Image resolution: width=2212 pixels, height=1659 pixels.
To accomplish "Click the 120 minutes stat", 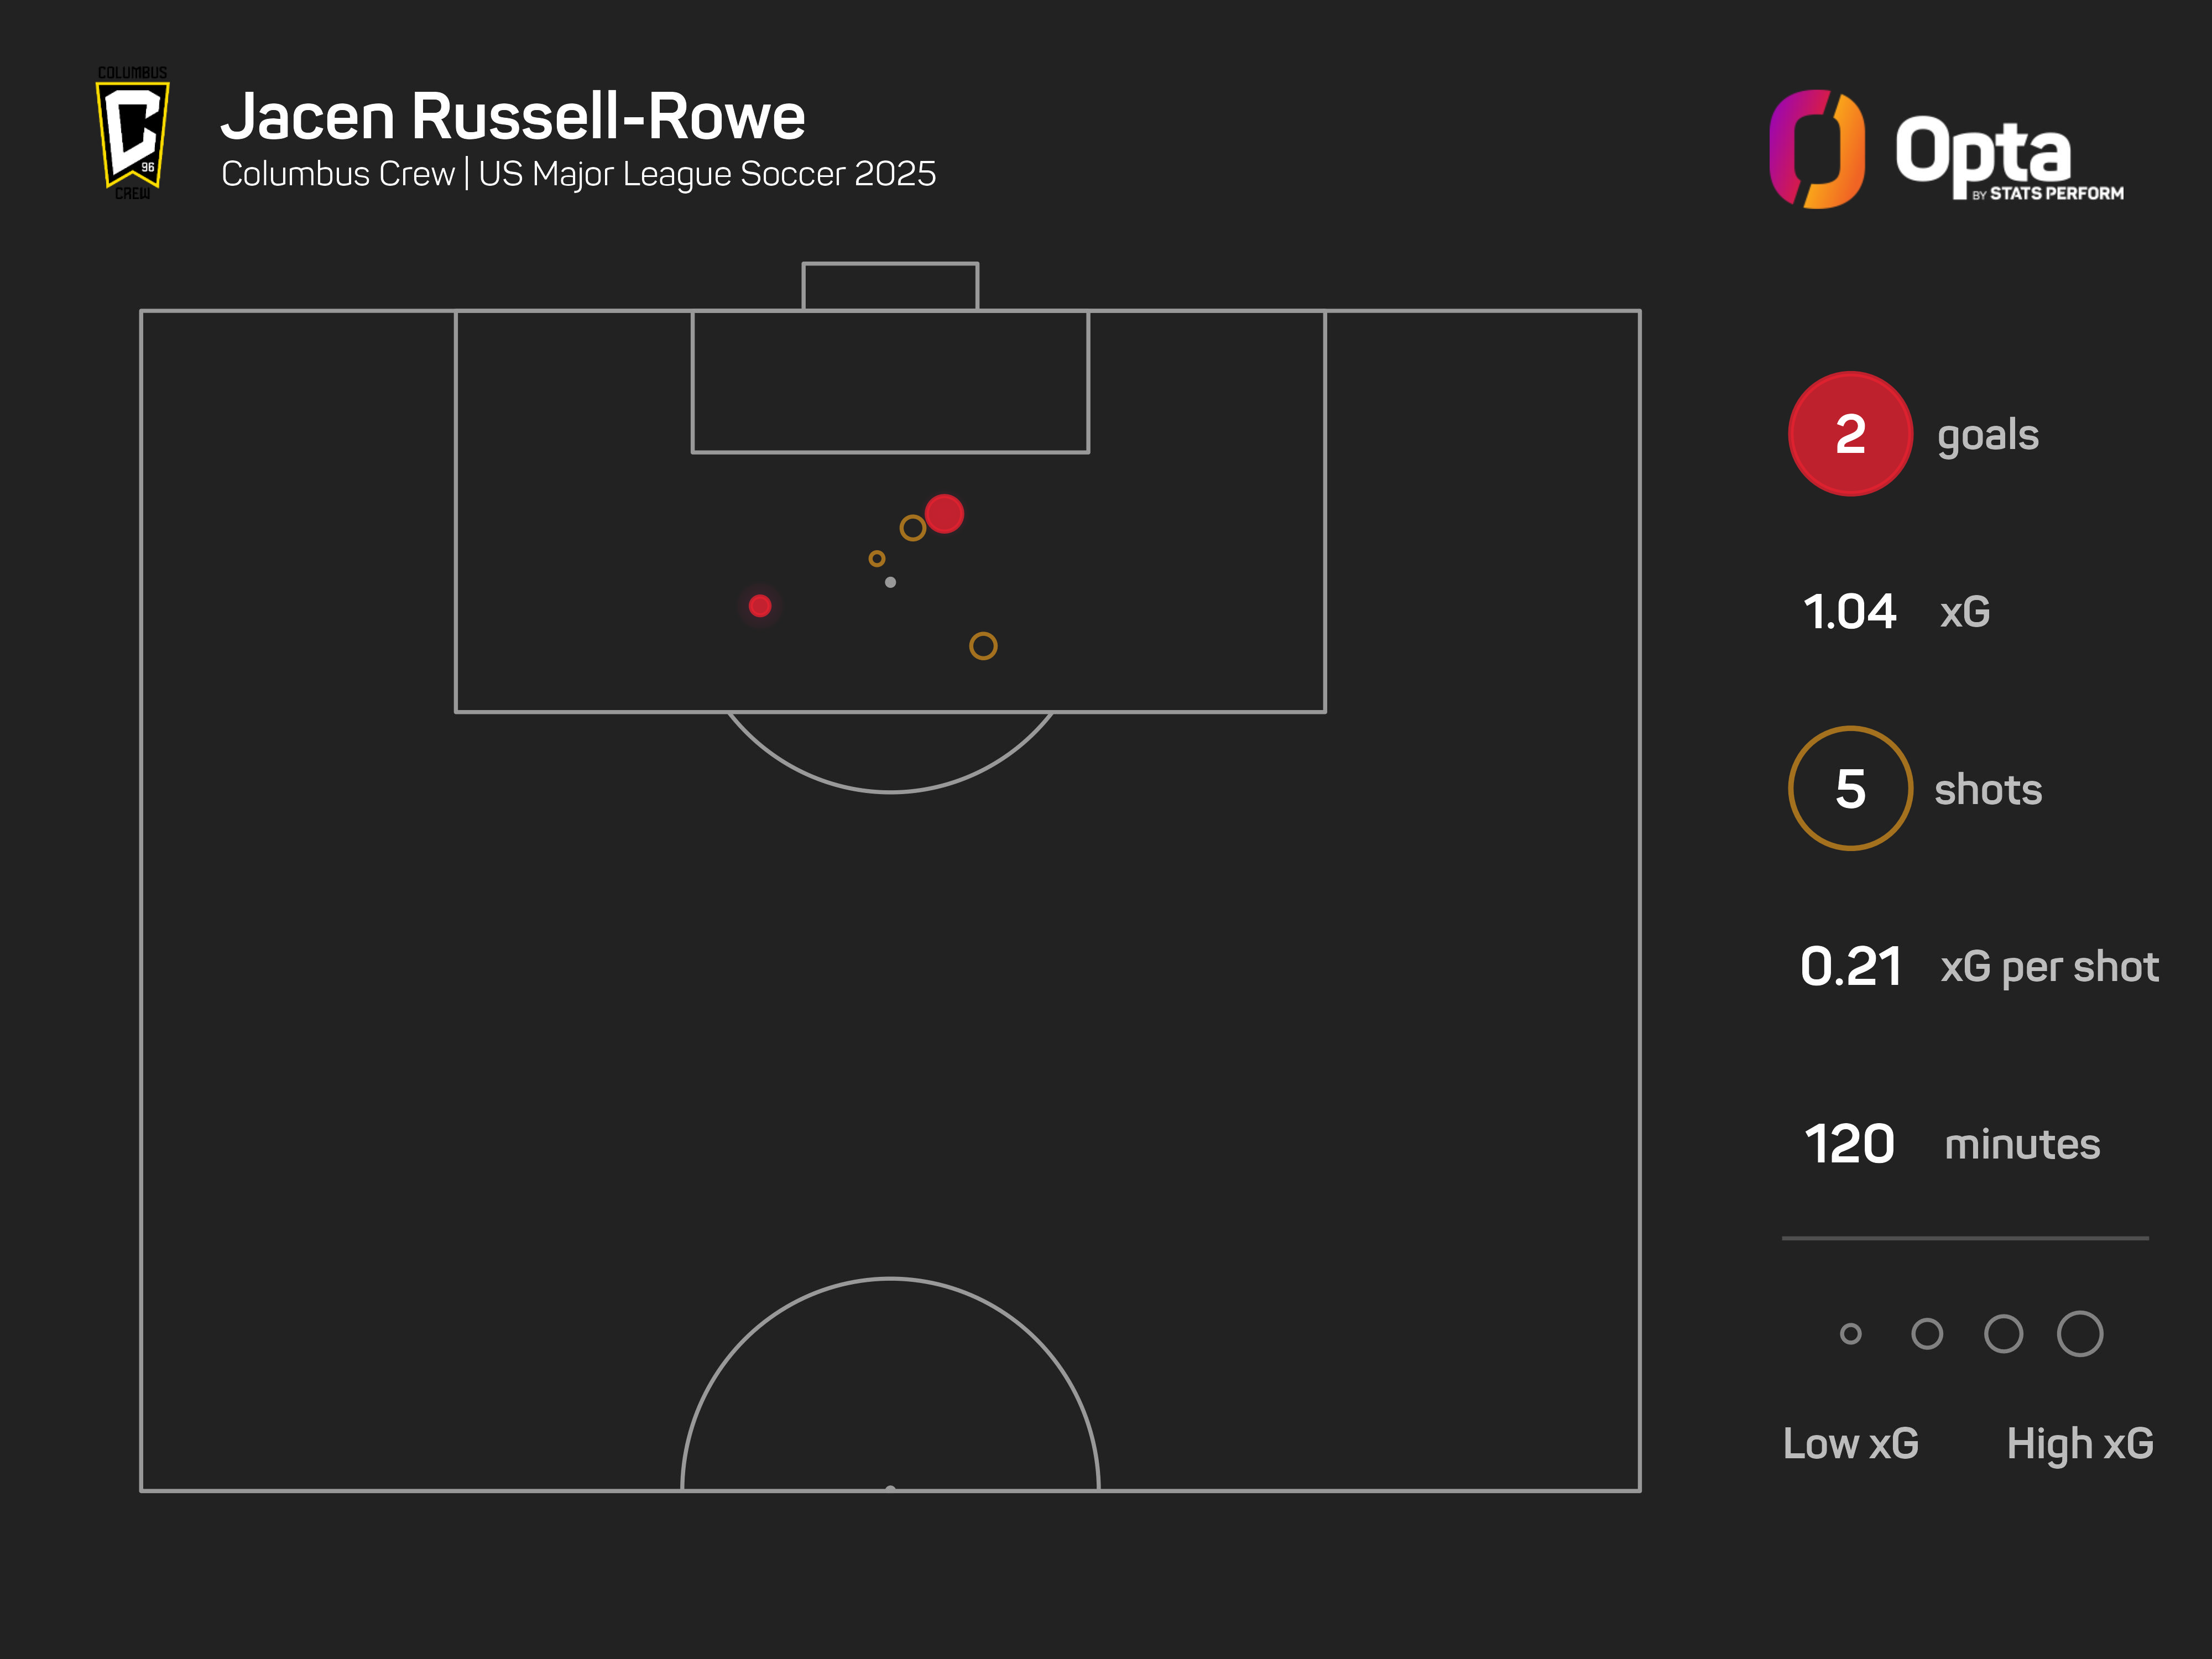I will click(1951, 1144).
